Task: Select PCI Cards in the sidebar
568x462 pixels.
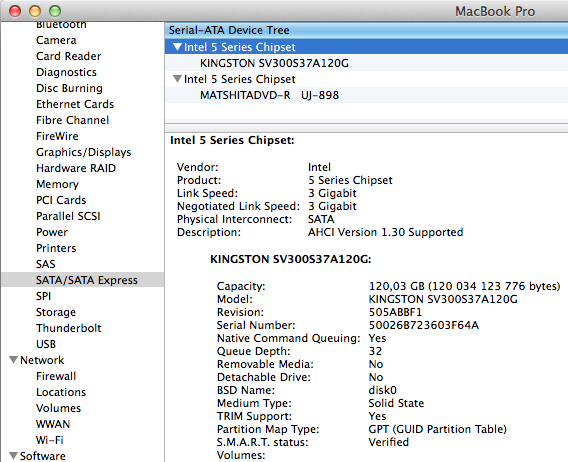Action: pos(61,200)
